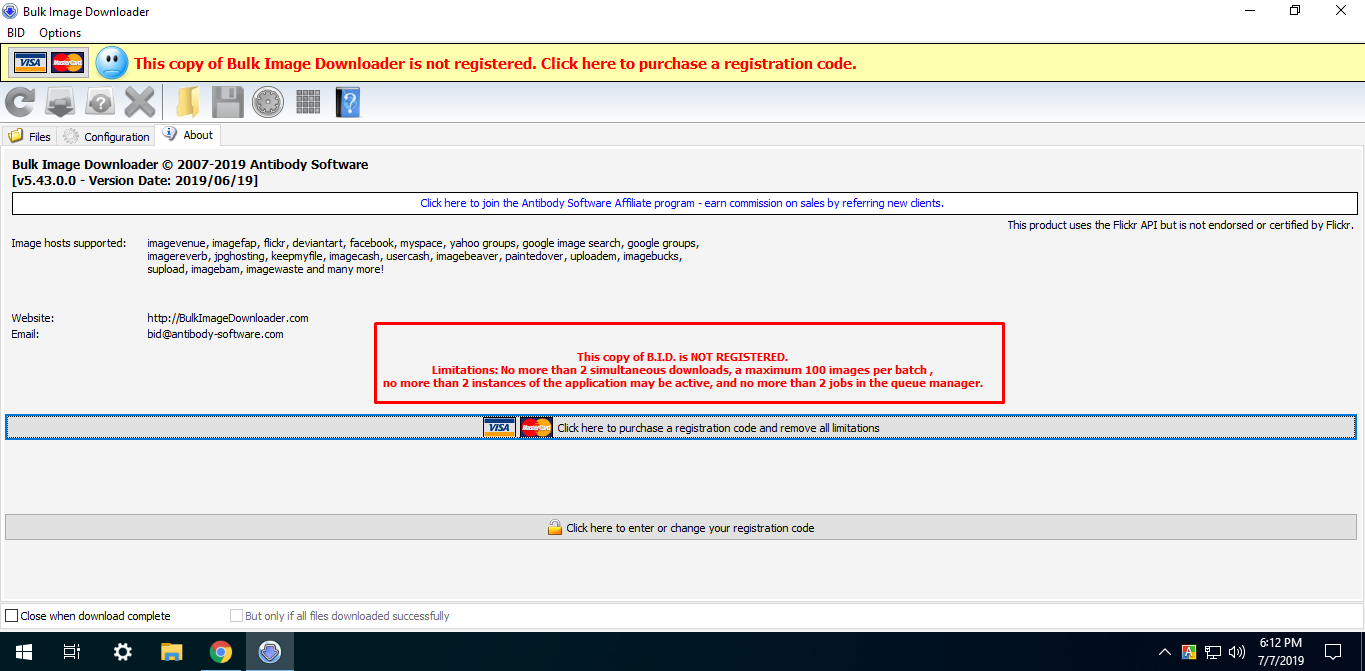This screenshot has width=1365, height=671.
Task: Open the http://BulkImageDownloader.com website link
Action: pos(228,318)
